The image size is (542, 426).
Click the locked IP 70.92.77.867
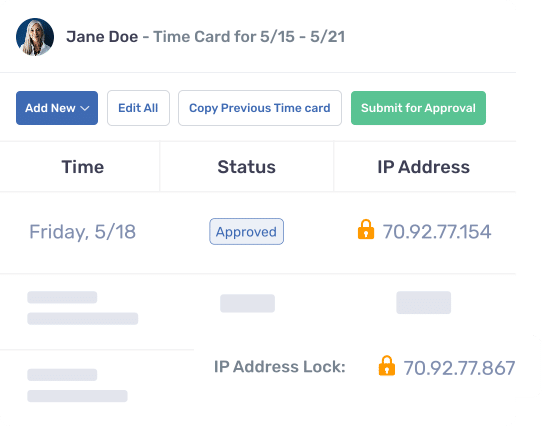tap(459, 368)
